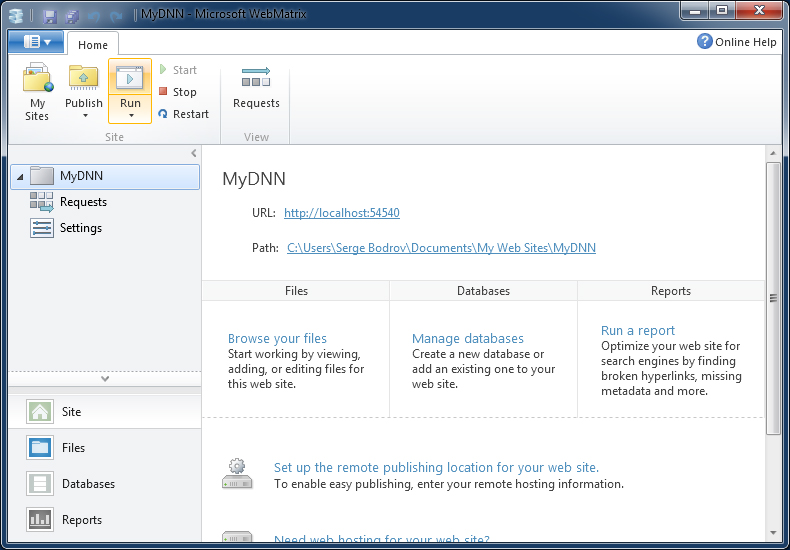Select MyDNN in the tree
This screenshot has height=550, width=790.
coord(105,176)
